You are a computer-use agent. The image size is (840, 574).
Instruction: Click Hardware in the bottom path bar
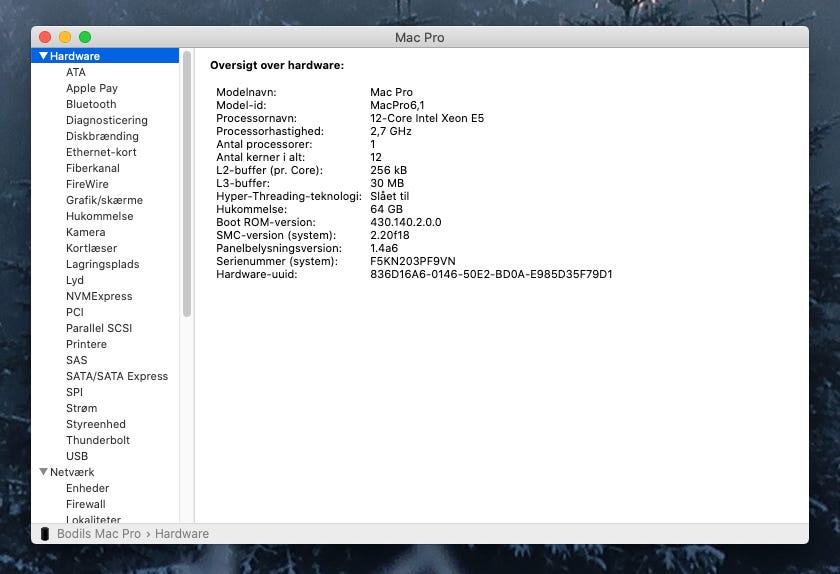(x=182, y=534)
